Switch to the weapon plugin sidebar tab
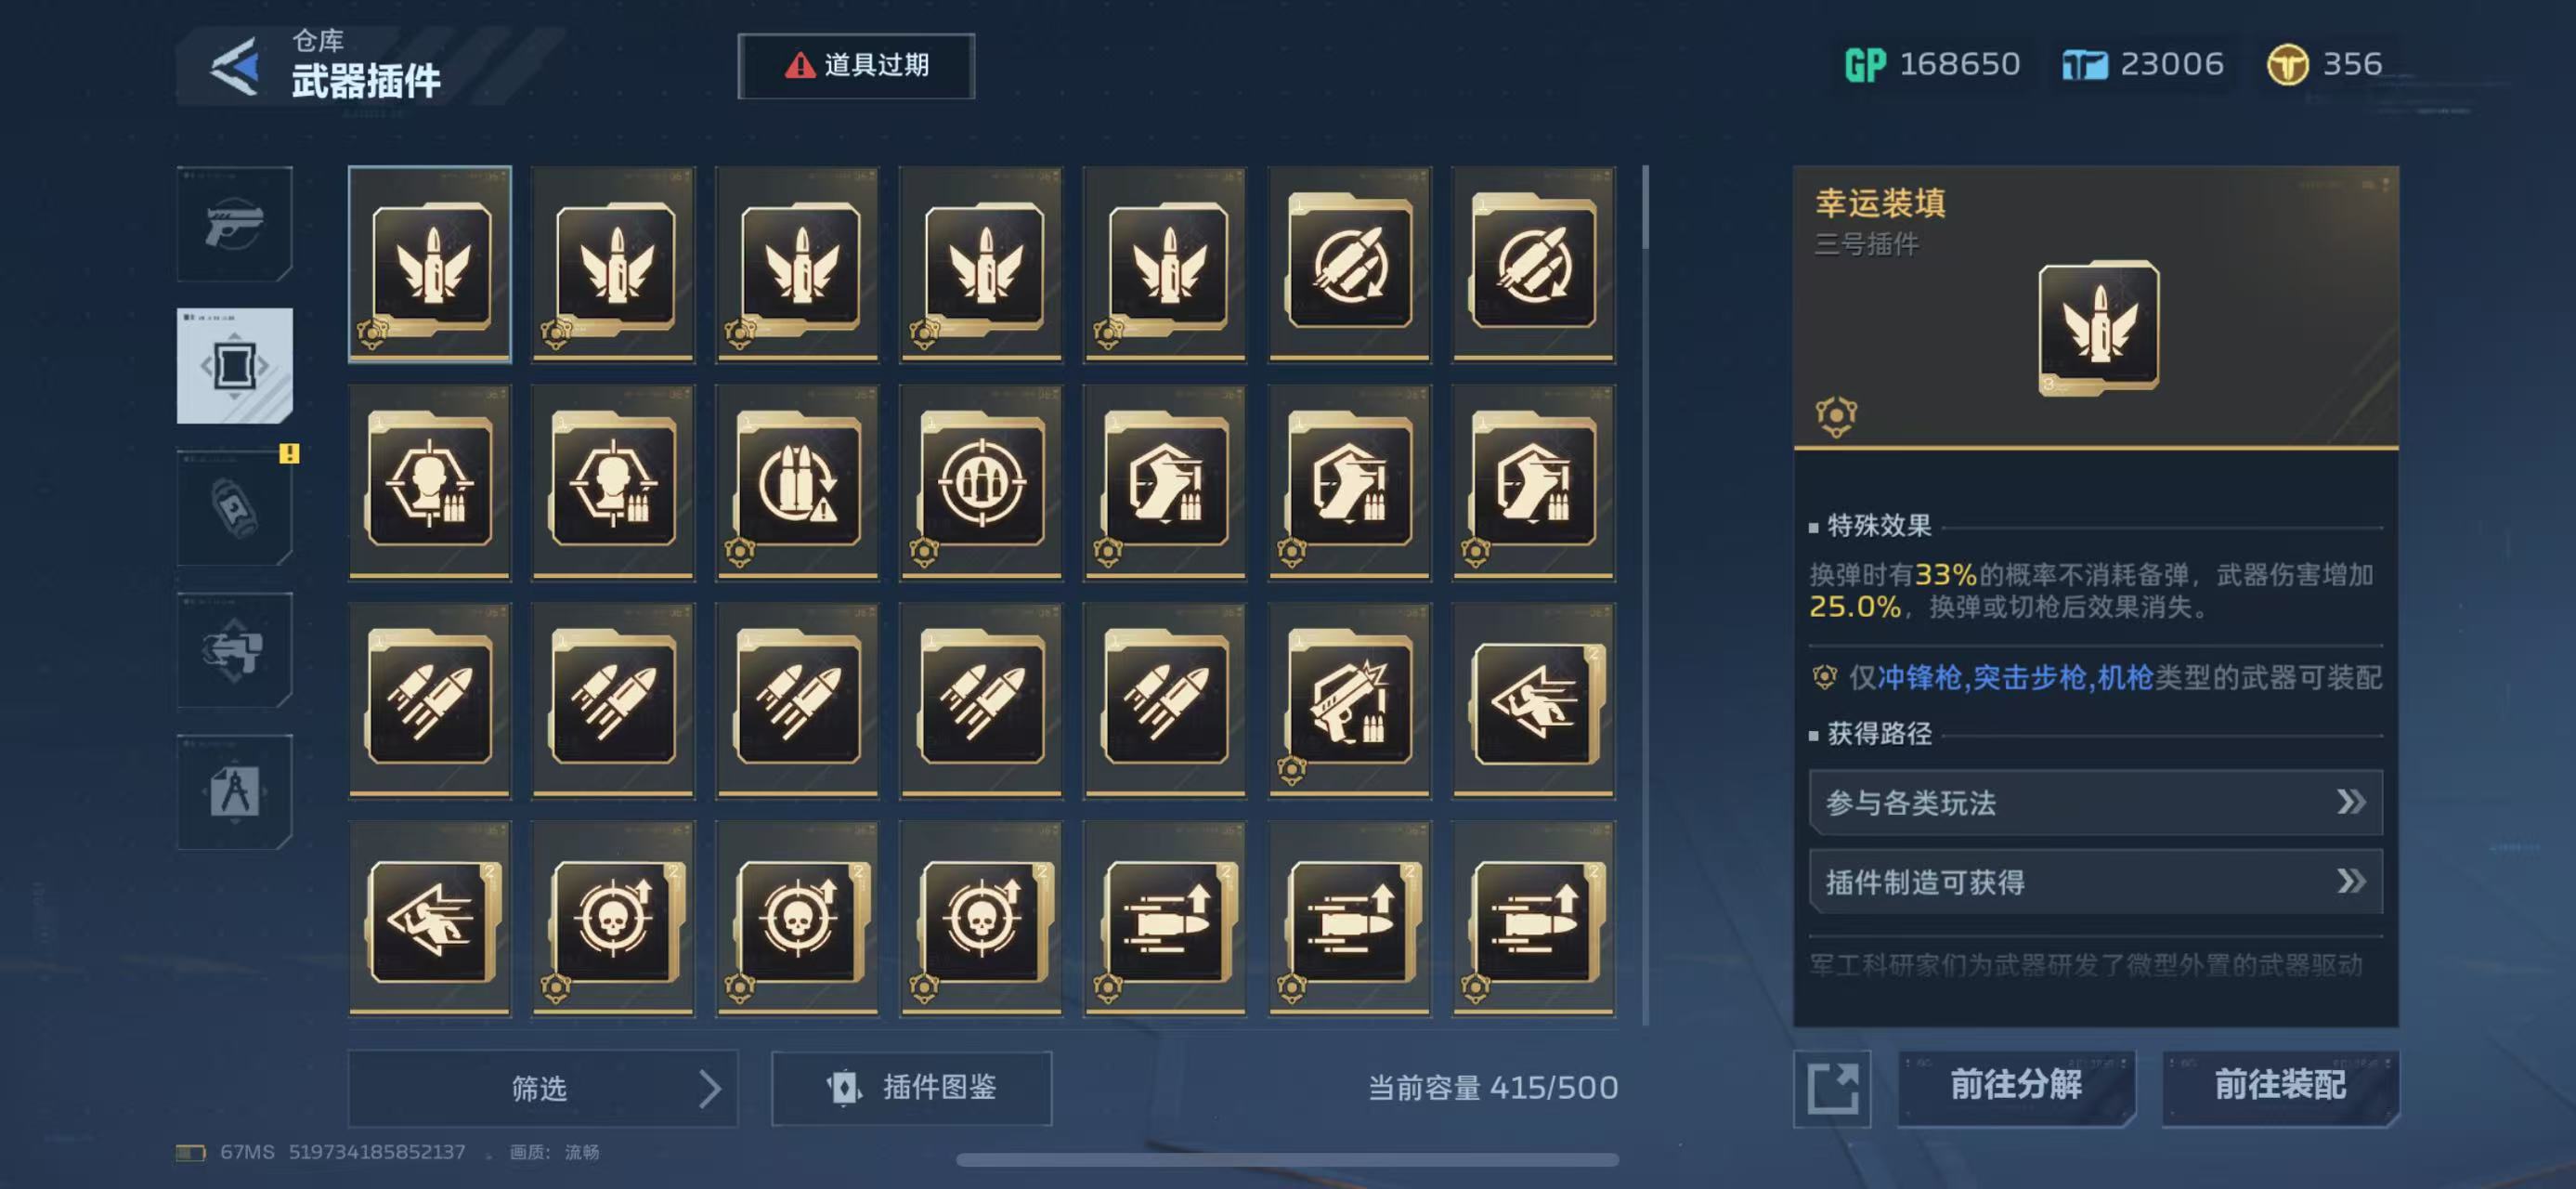2576x1189 pixels. pyautogui.click(x=235, y=366)
